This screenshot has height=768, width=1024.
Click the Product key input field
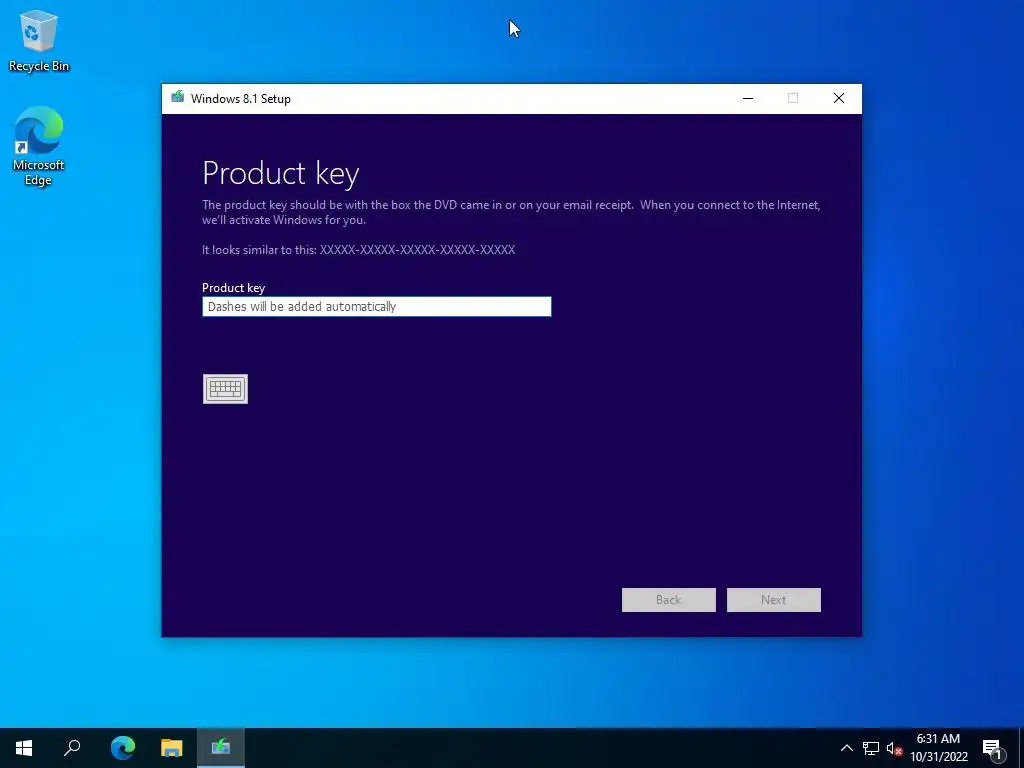click(377, 307)
